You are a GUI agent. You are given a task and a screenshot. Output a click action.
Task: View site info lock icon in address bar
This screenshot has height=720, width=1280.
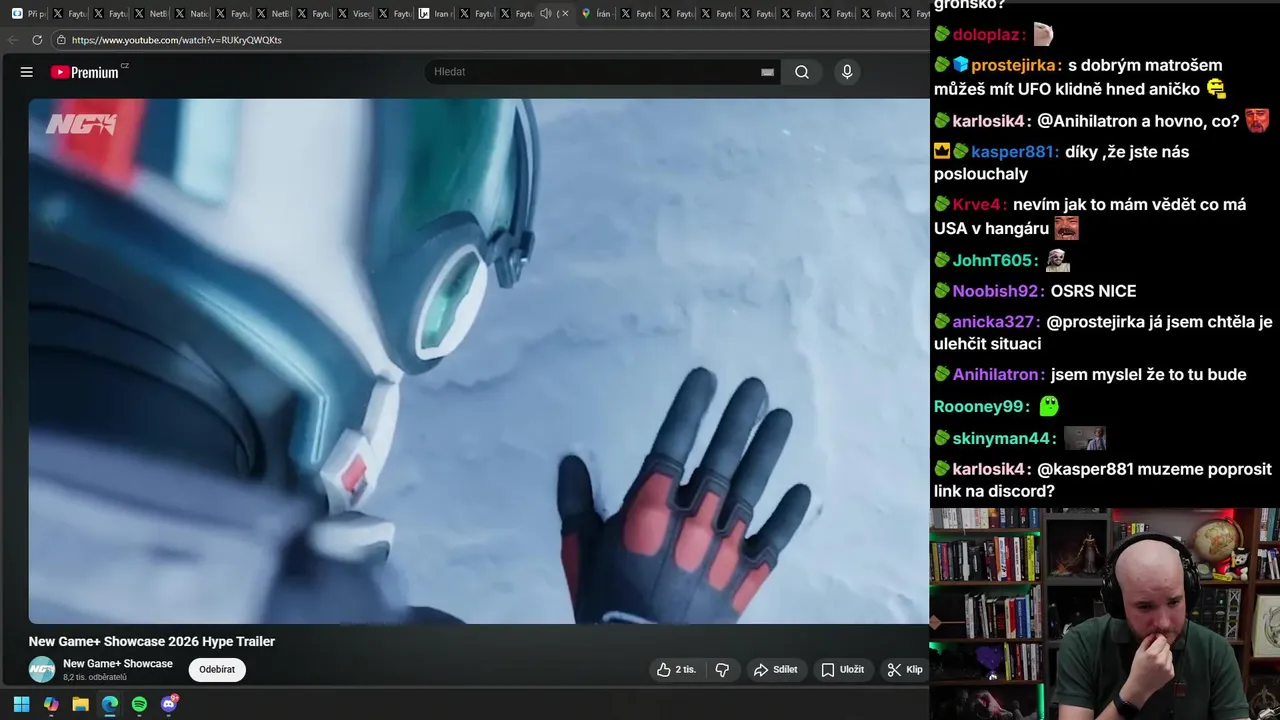pyautogui.click(x=61, y=40)
